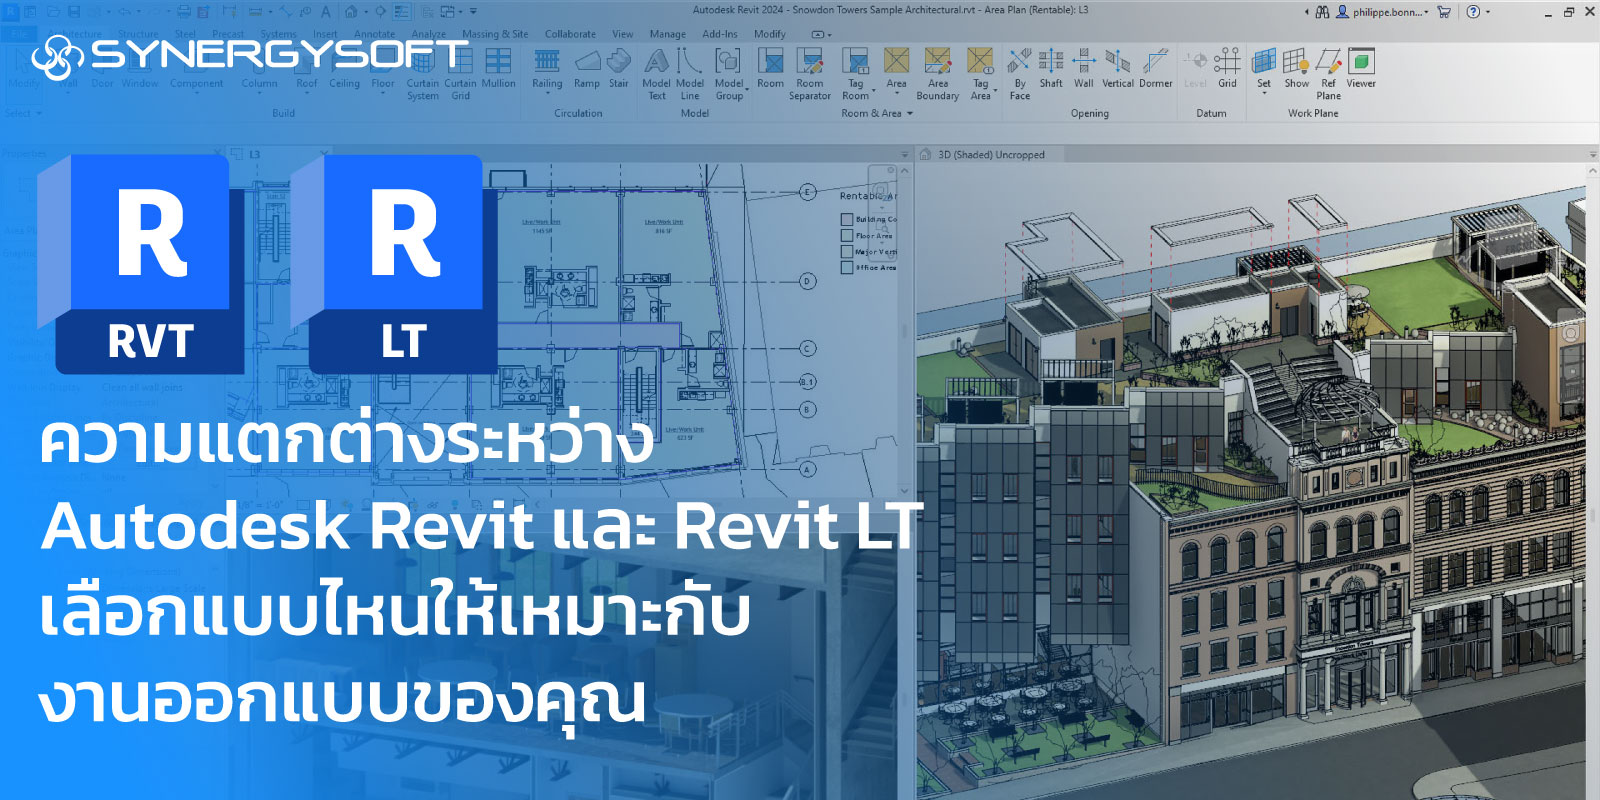Select the Room Separator tool
The height and width of the screenshot is (800, 1600).
pos(810,74)
